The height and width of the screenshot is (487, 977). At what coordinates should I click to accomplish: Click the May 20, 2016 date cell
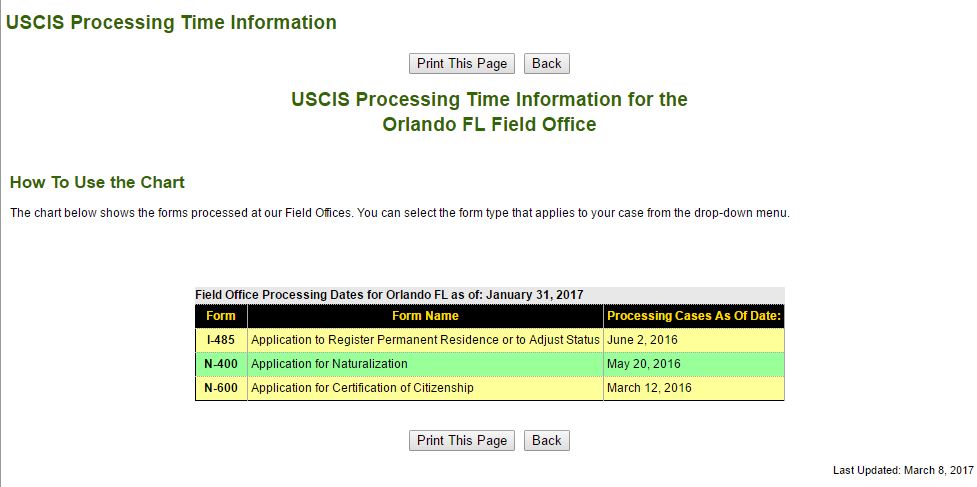pos(644,364)
